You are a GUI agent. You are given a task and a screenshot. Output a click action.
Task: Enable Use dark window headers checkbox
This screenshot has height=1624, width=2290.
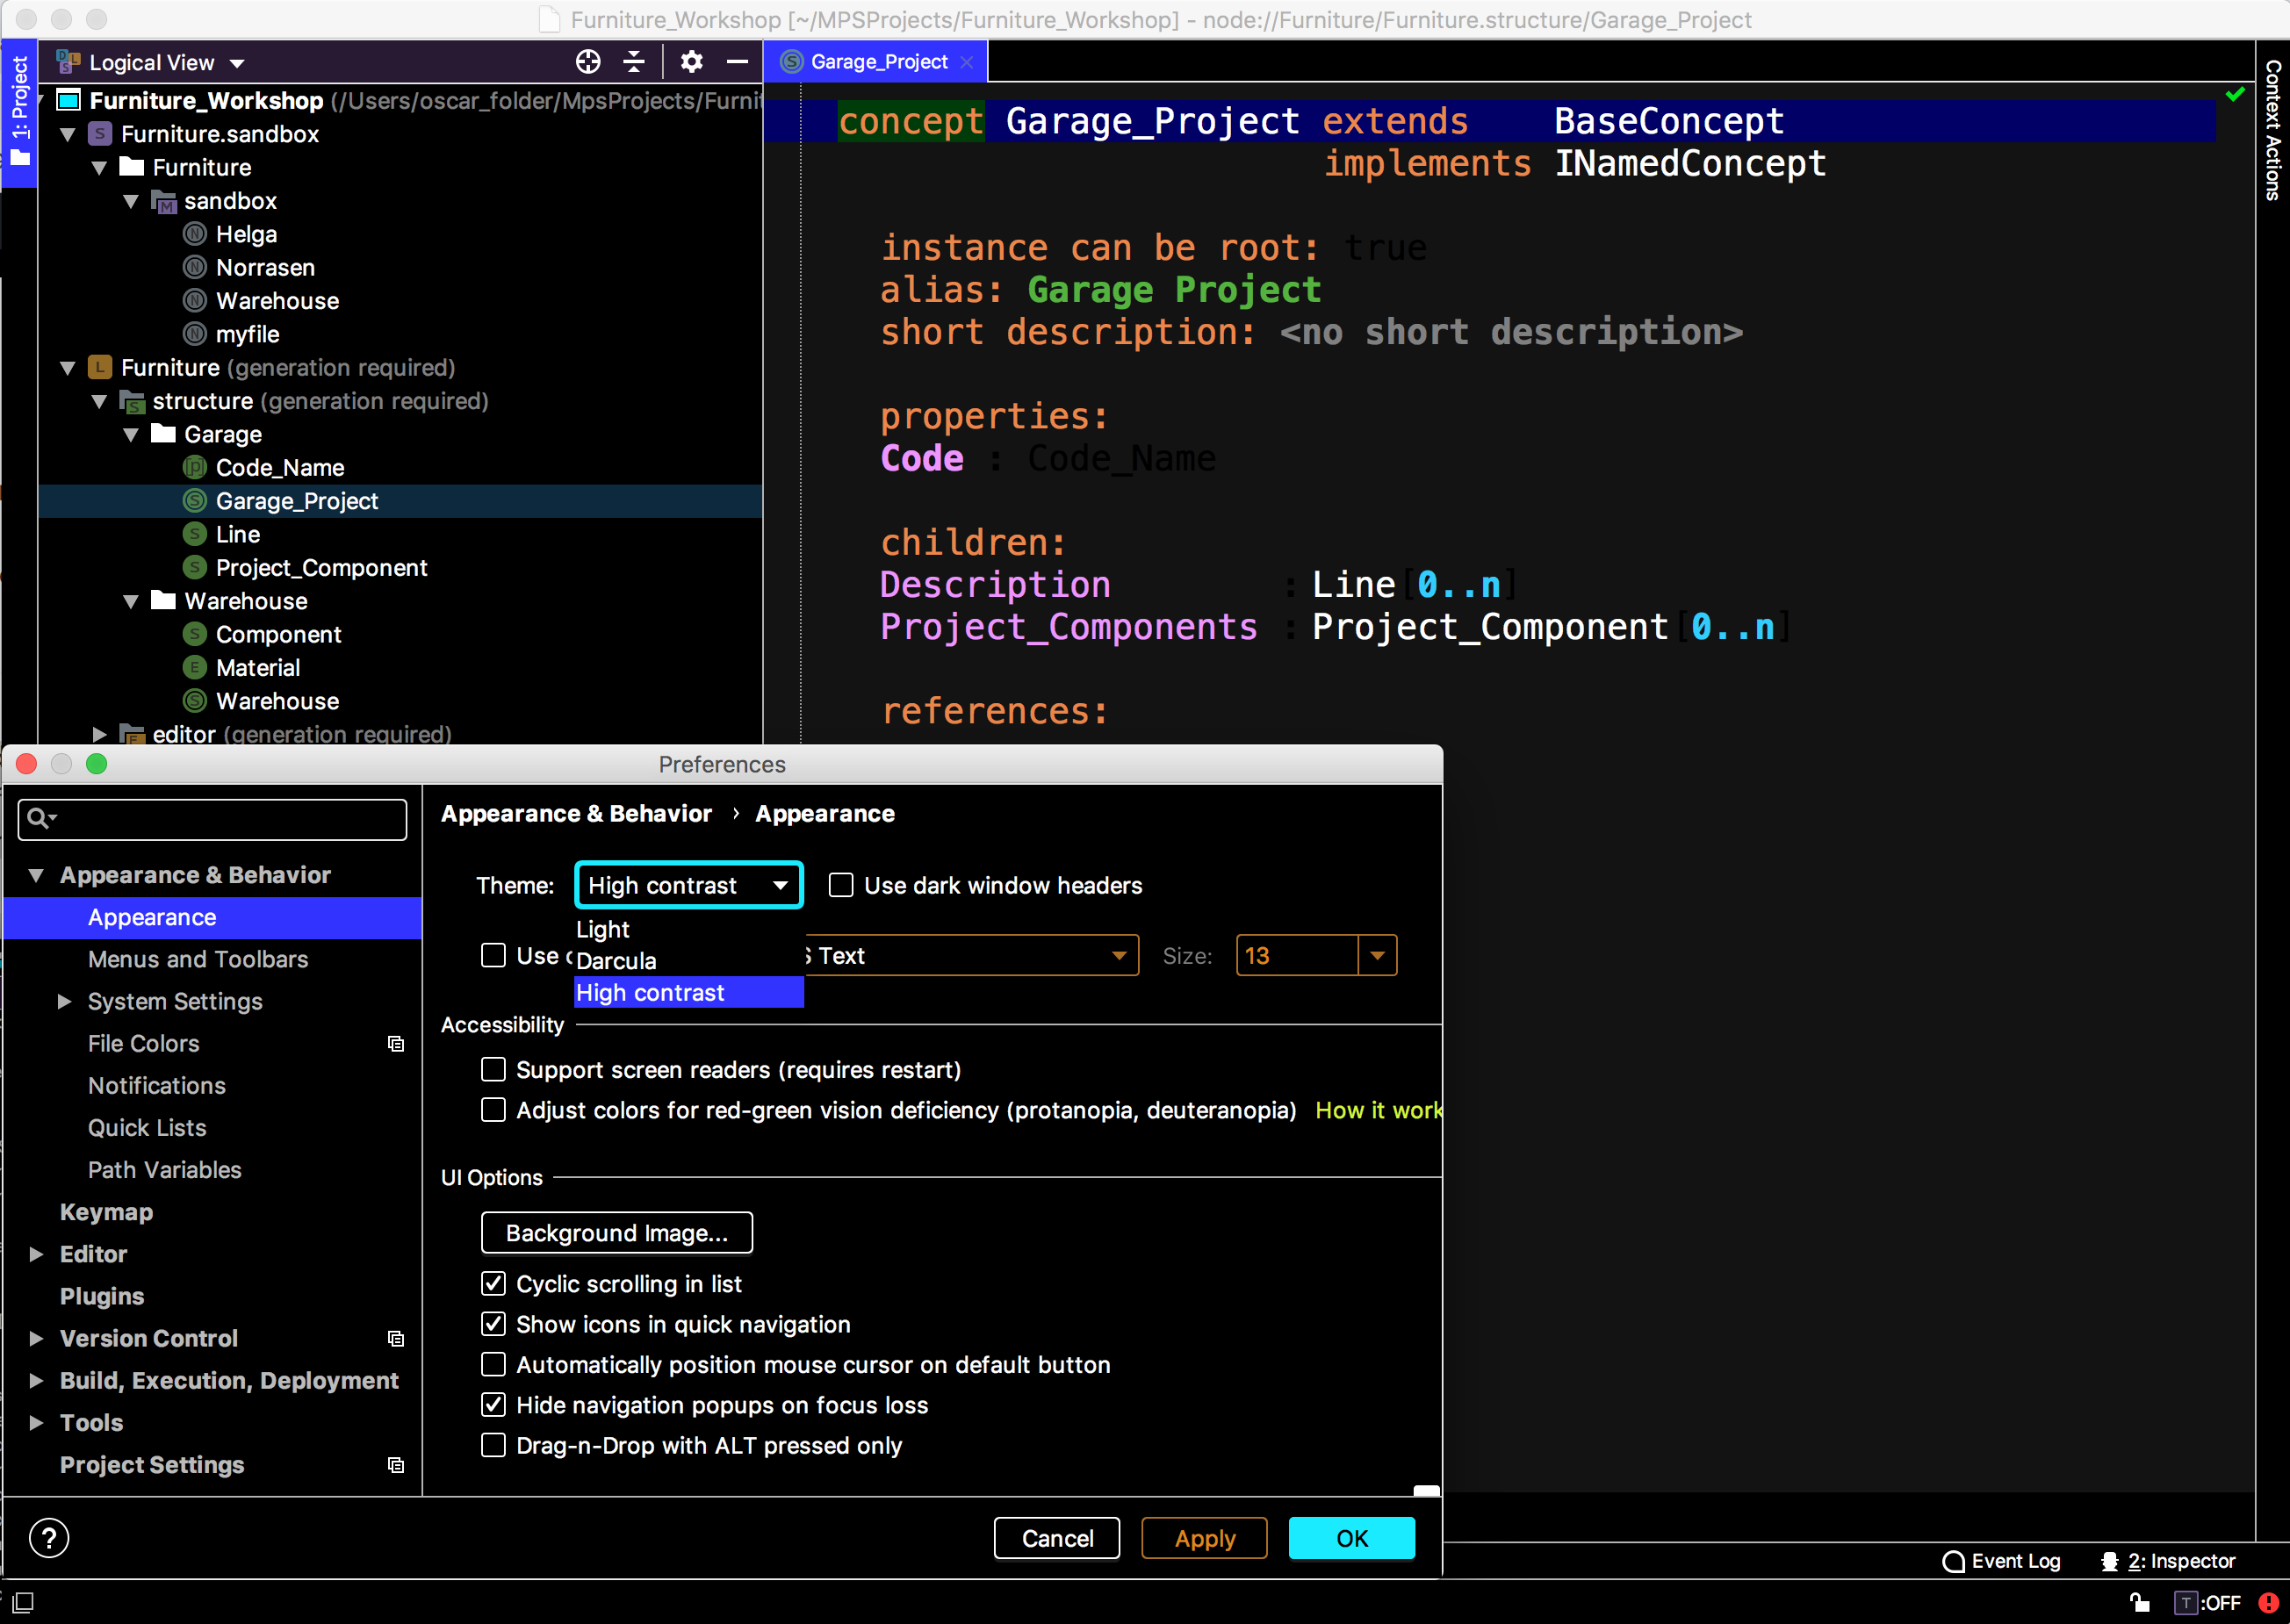tap(841, 885)
